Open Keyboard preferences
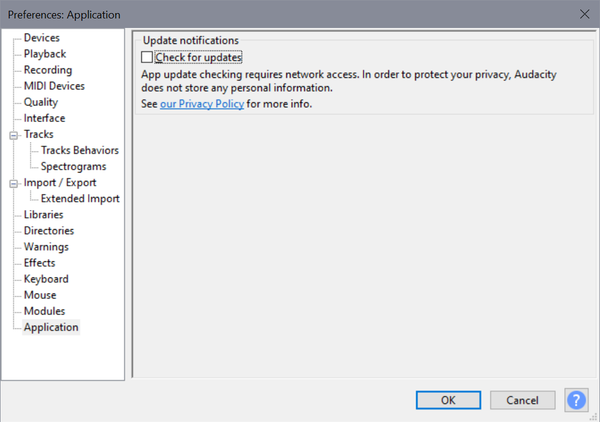The width and height of the screenshot is (600, 422). pos(46,279)
